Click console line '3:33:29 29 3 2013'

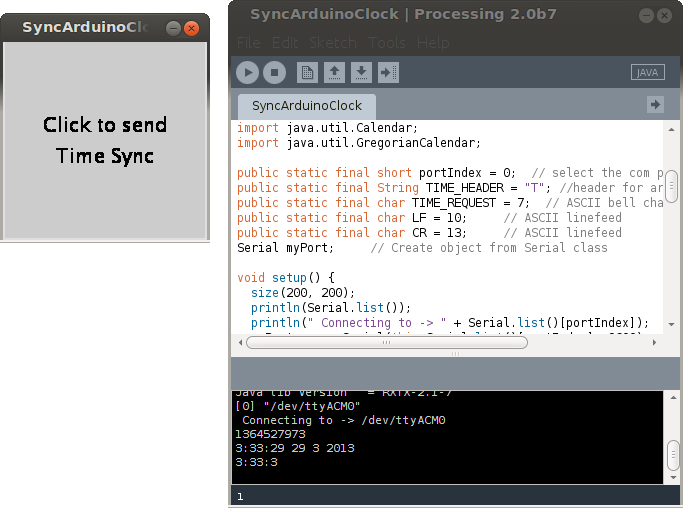pos(295,448)
